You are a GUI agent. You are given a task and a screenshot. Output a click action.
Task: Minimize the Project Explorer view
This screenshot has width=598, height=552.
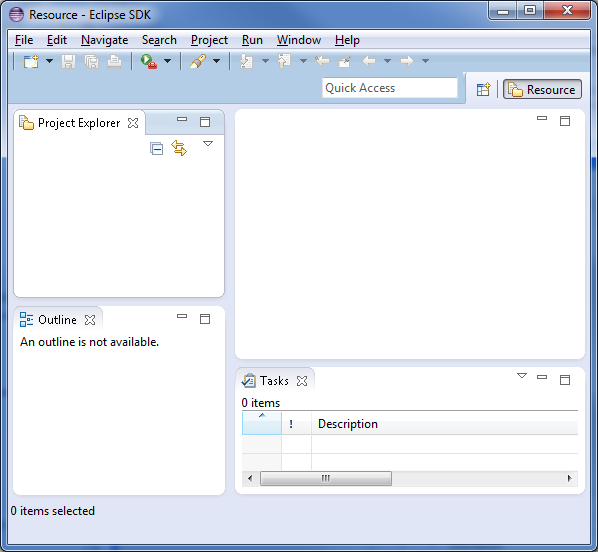click(x=182, y=119)
